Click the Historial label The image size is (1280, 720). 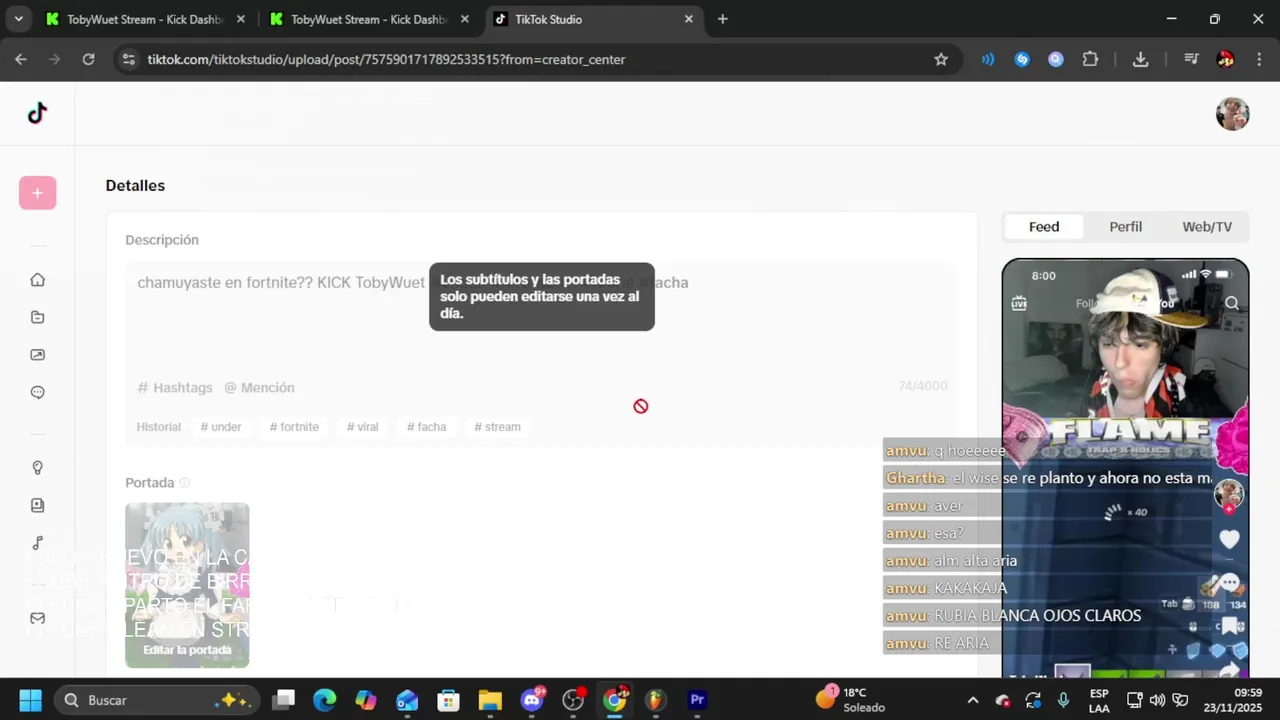click(x=158, y=427)
